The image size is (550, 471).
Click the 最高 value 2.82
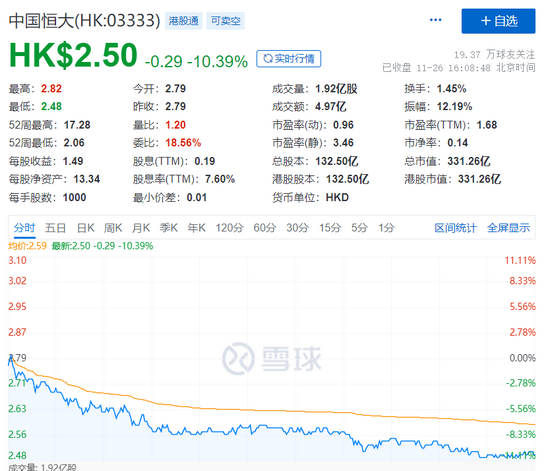pos(51,89)
